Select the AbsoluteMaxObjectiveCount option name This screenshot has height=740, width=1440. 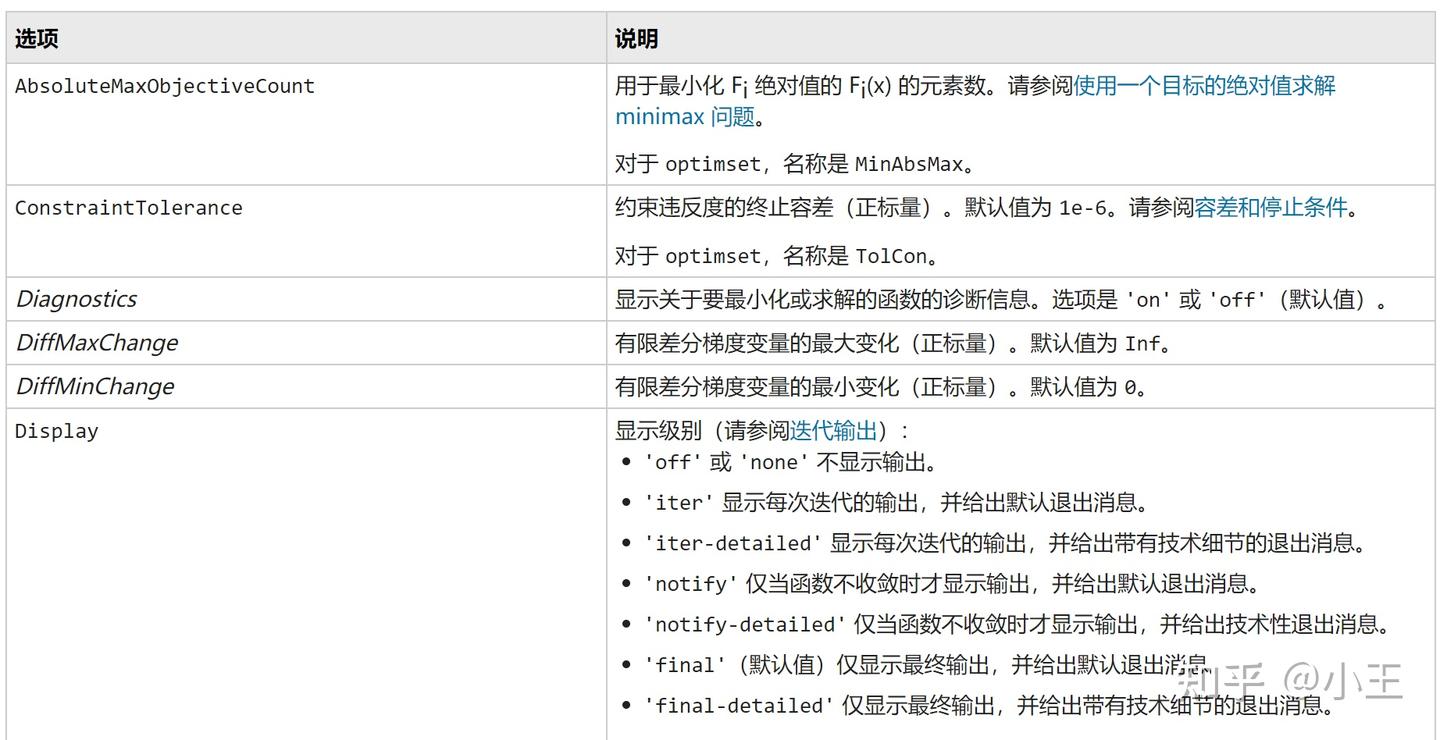[x=165, y=87]
